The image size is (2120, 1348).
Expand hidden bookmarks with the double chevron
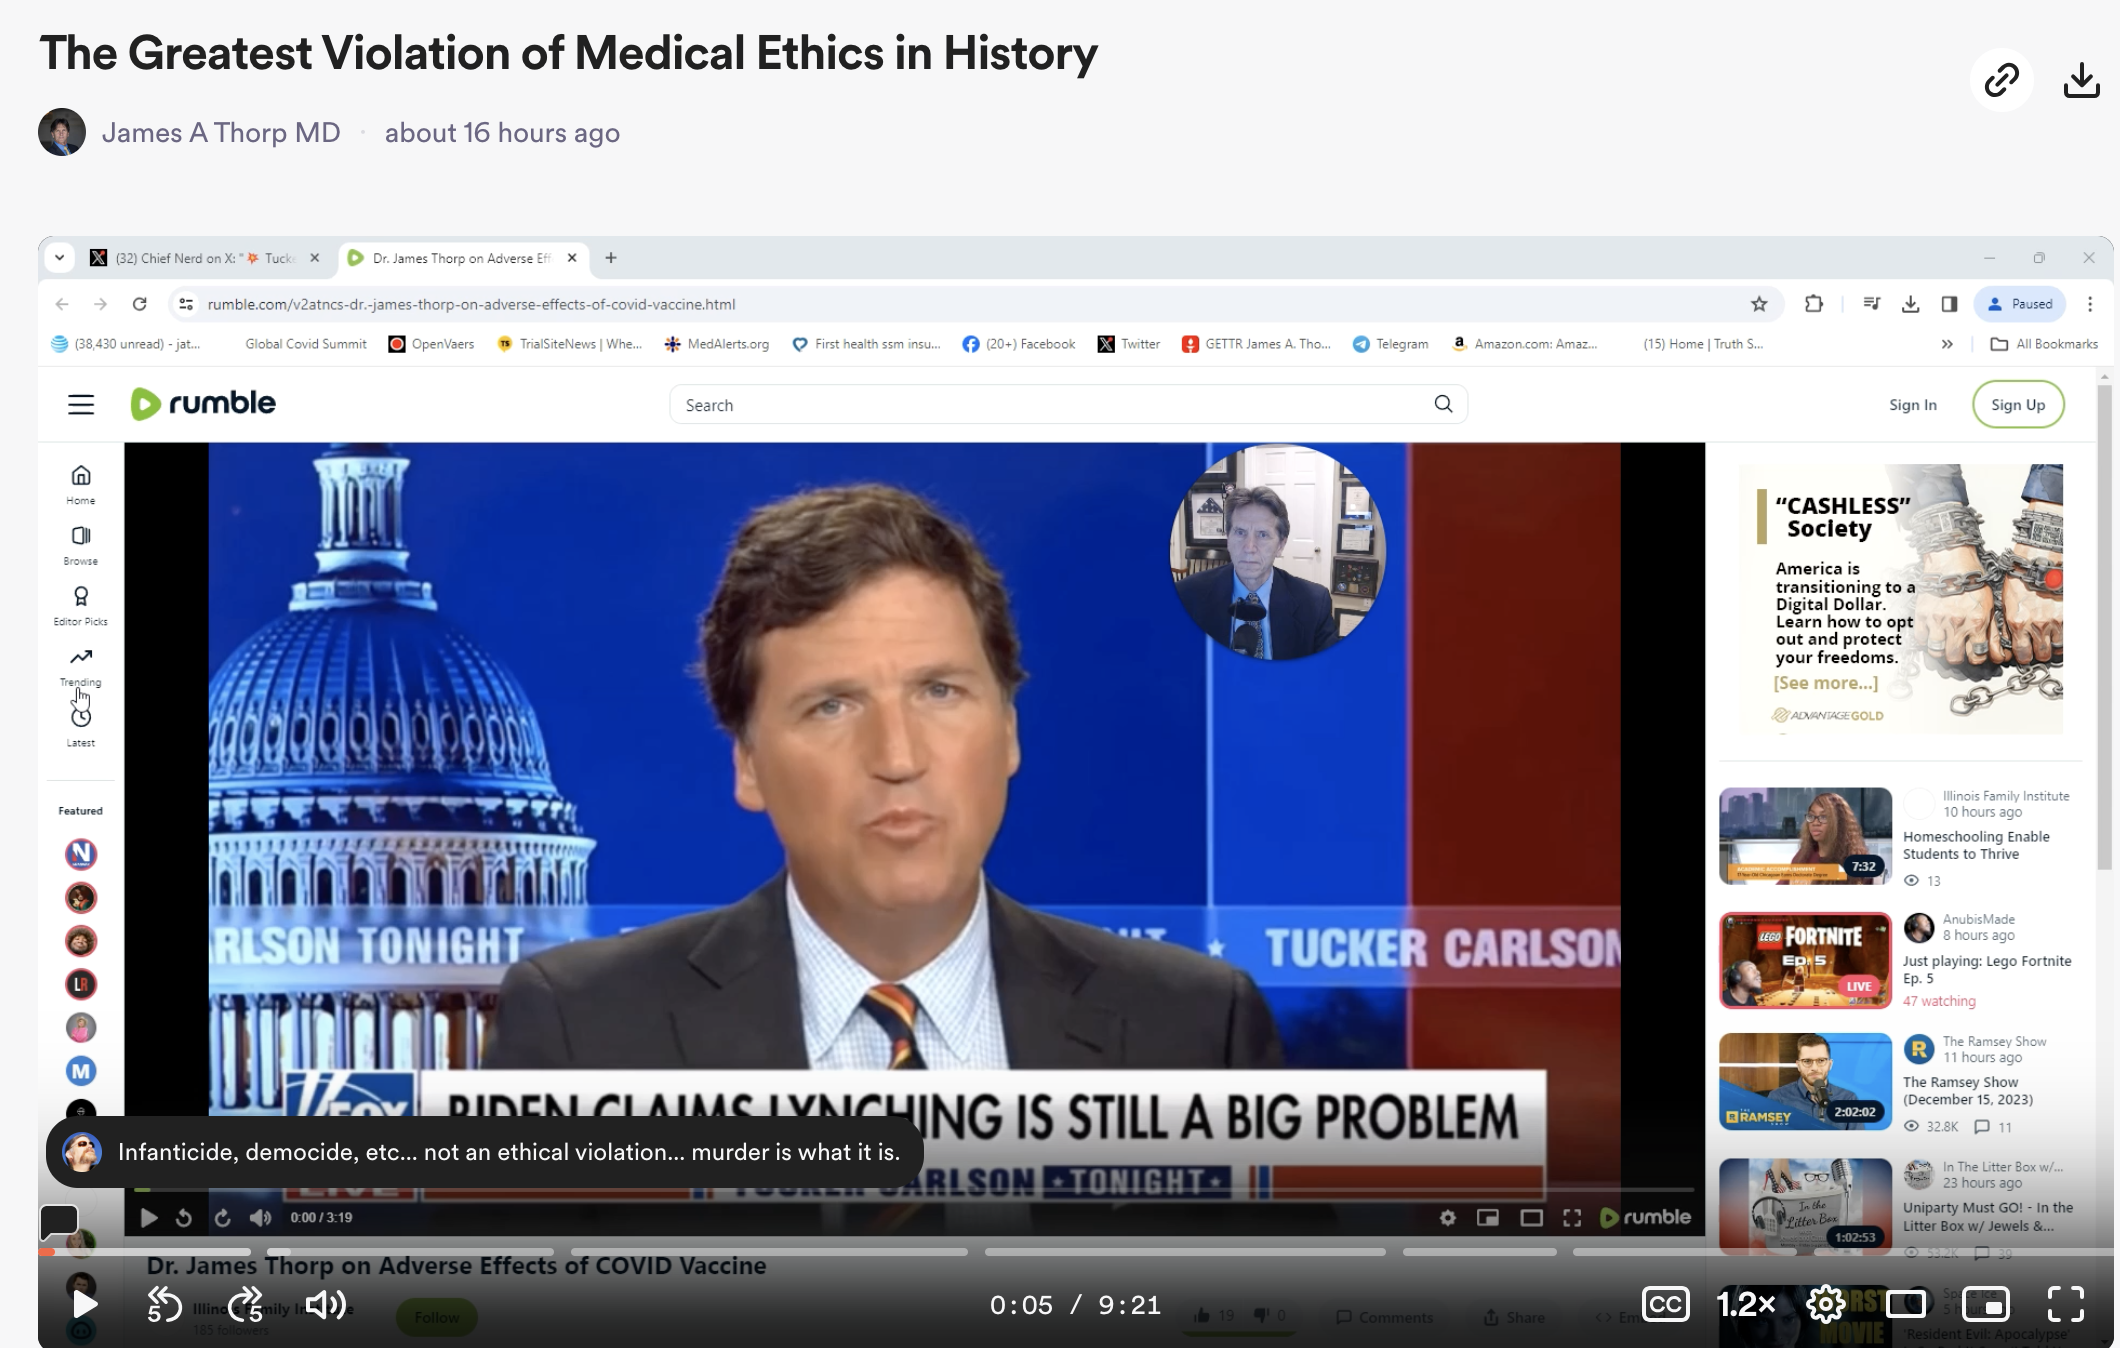(x=1947, y=344)
